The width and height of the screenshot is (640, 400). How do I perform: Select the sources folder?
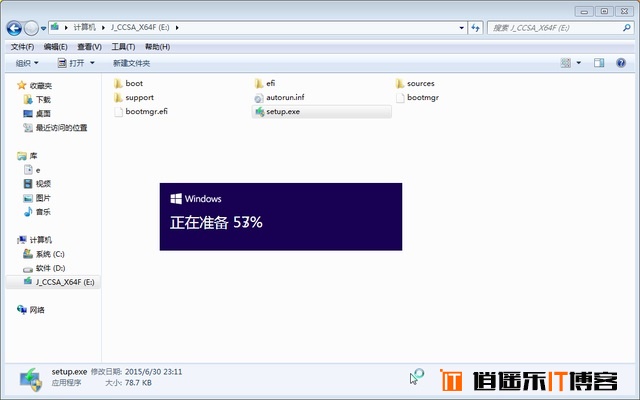(x=415, y=83)
